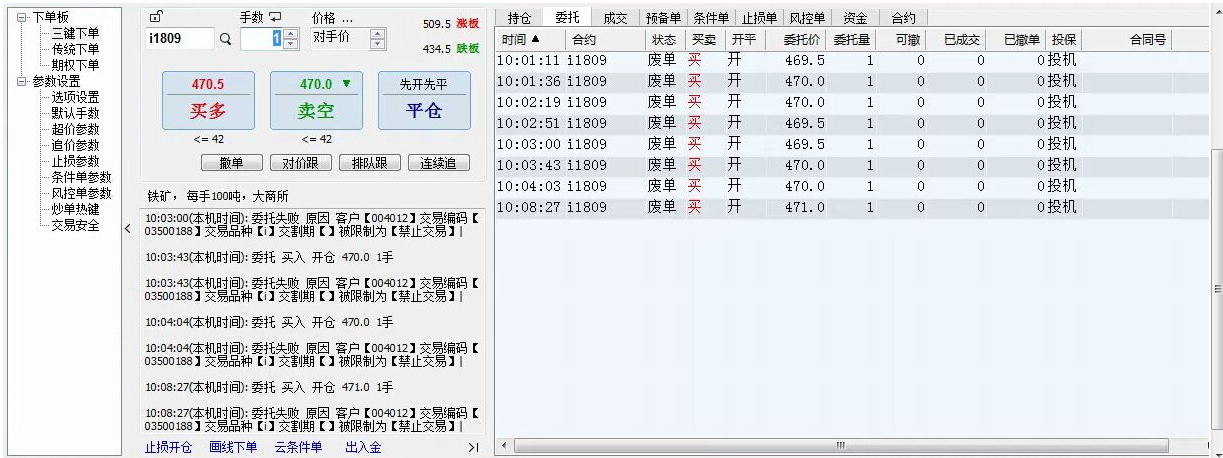The height and width of the screenshot is (458, 1223).
Task: Switch to the 资金 tab
Action: pos(854,18)
